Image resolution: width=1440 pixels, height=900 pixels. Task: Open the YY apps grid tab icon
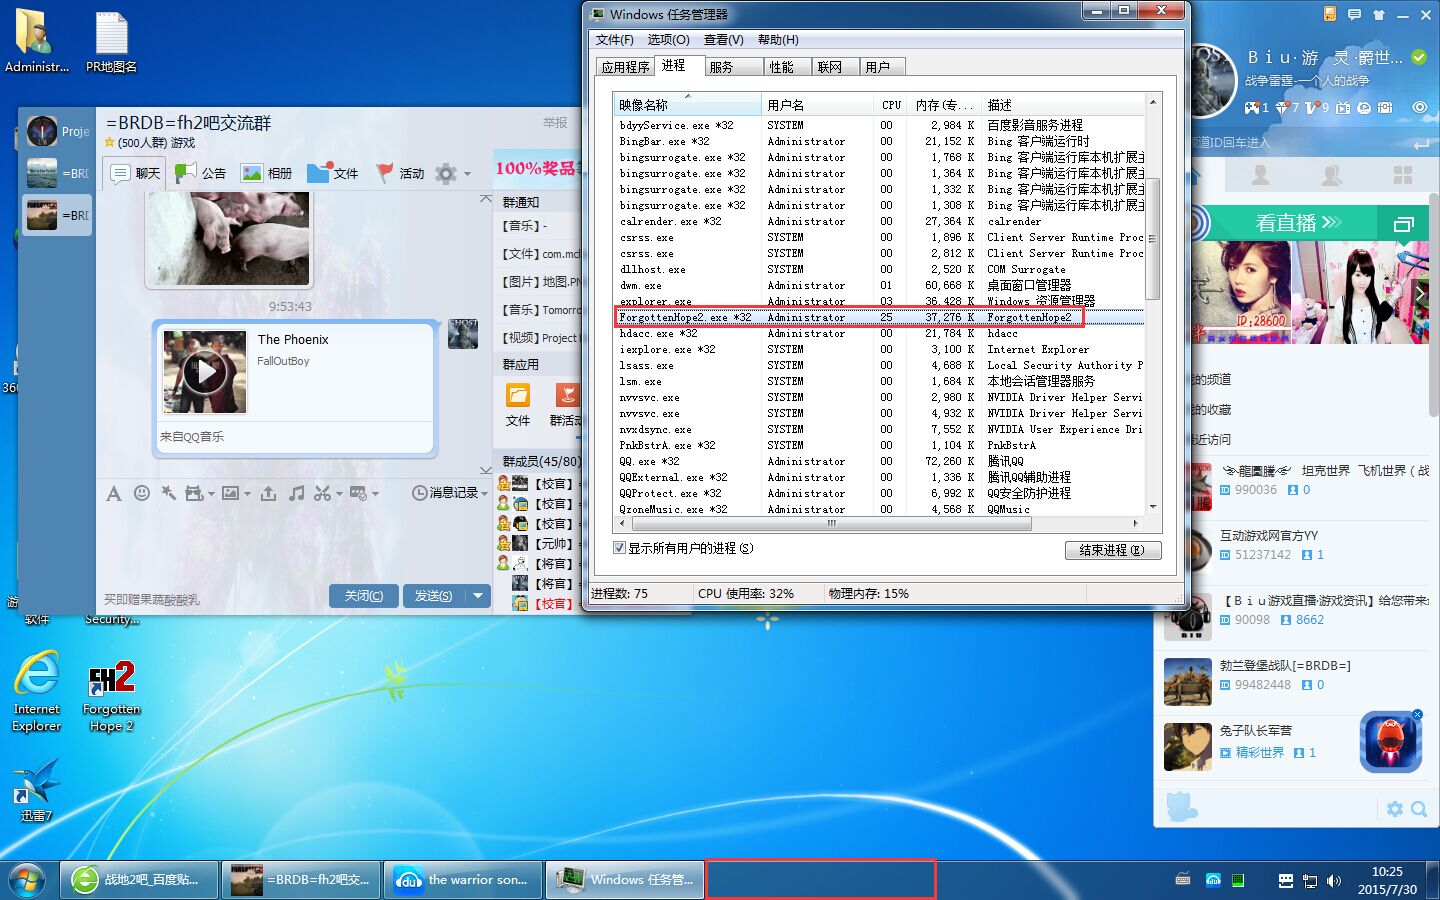click(x=1403, y=176)
